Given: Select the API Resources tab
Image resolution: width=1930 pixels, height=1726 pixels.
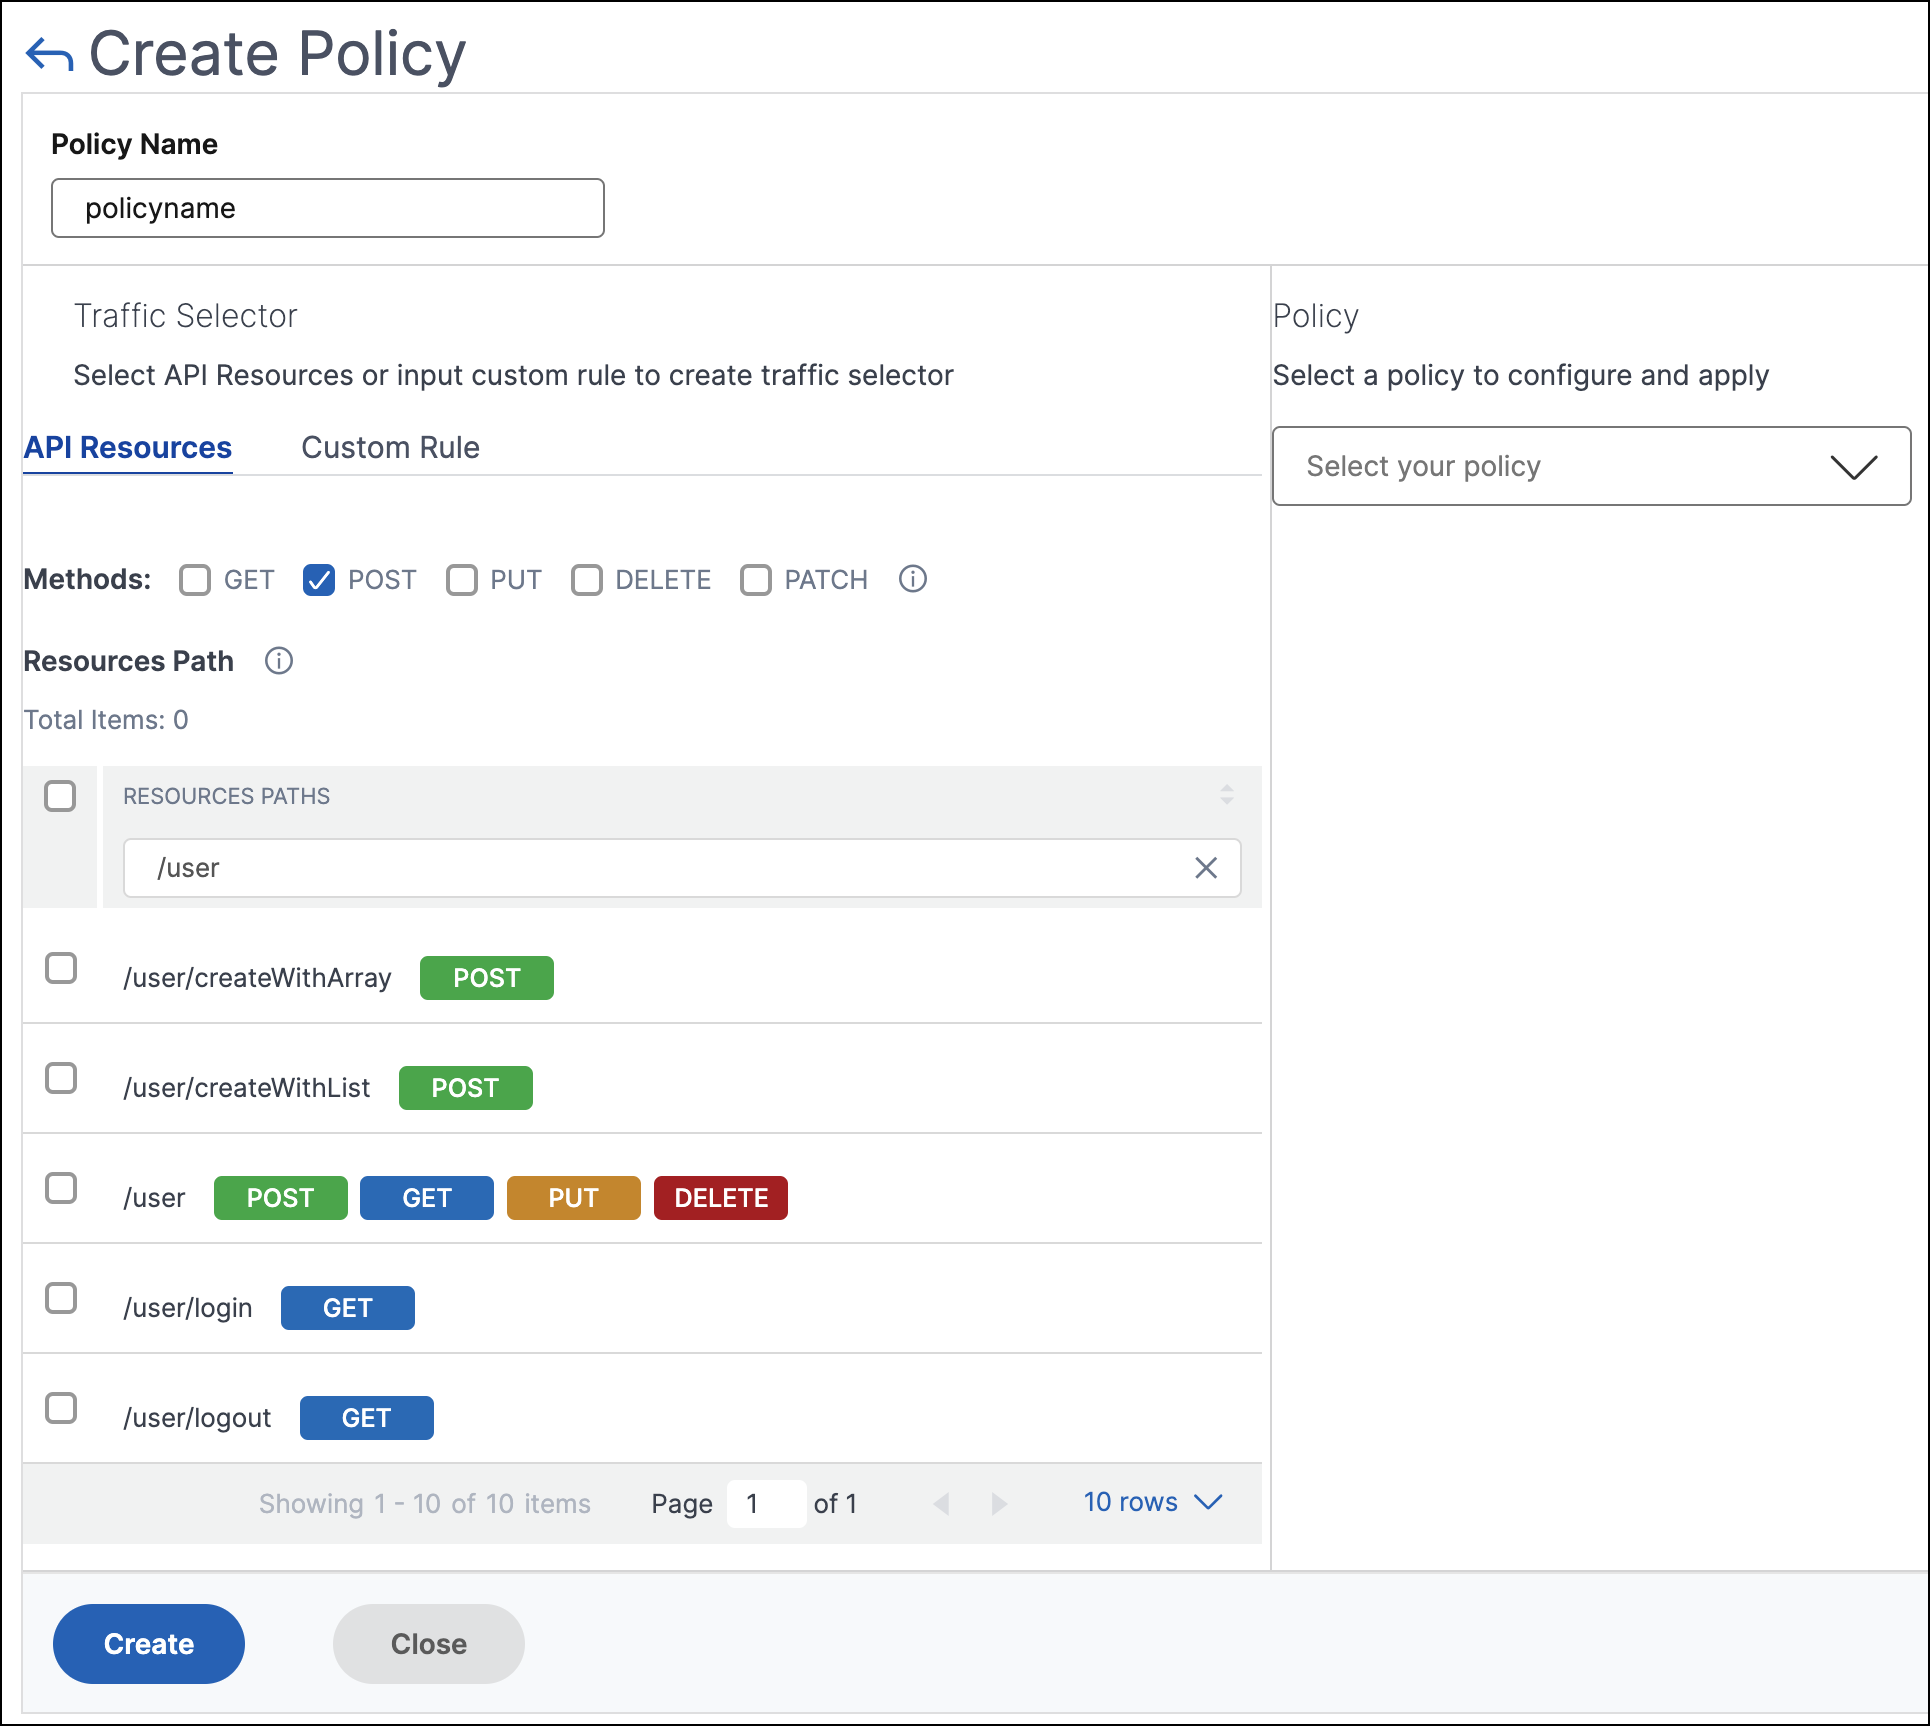Looking at the screenshot, I should tap(128, 447).
